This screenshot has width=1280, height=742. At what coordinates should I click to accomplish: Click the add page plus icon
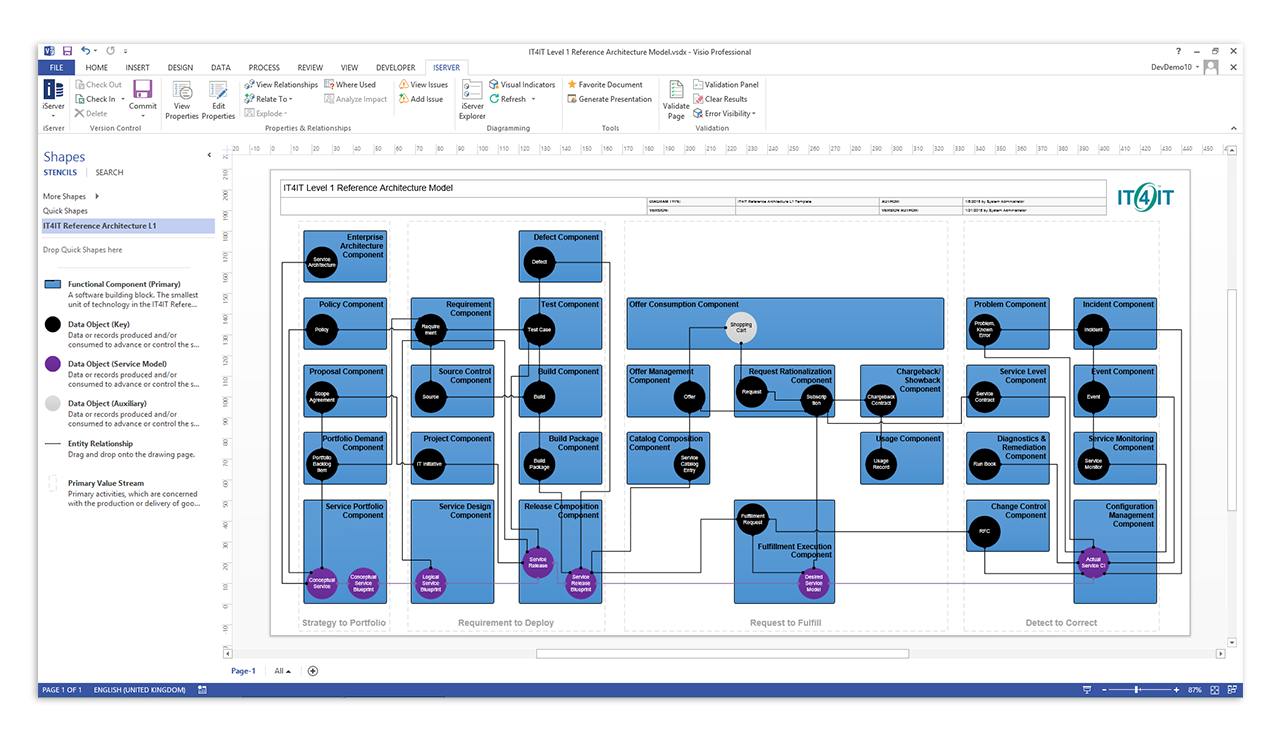(x=313, y=671)
